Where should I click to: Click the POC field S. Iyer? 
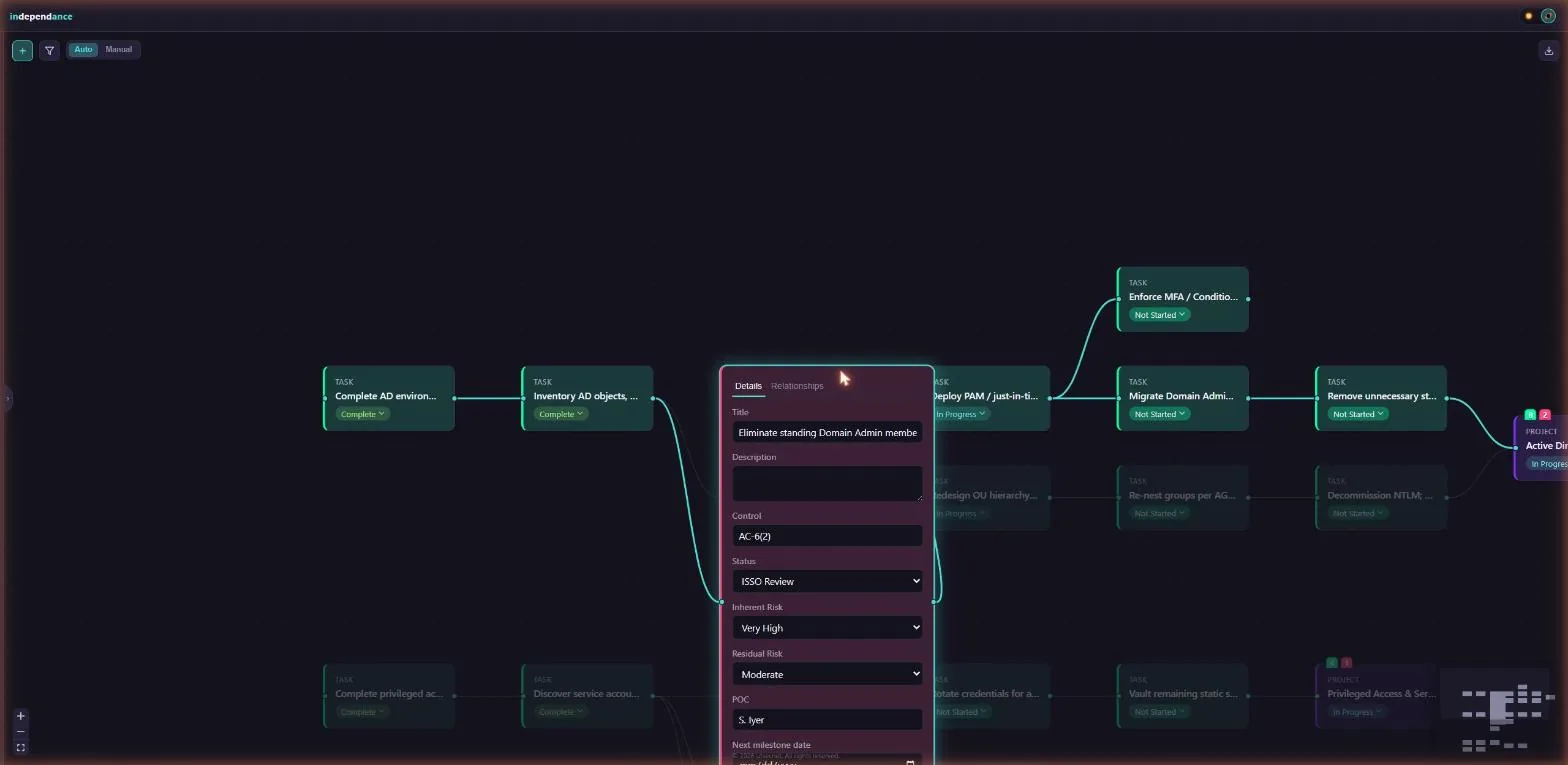tap(827, 720)
